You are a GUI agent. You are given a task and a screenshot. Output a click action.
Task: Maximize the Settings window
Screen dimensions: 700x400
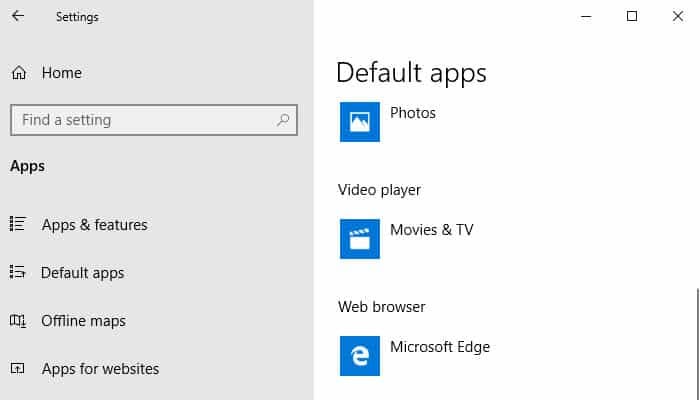click(632, 17)
